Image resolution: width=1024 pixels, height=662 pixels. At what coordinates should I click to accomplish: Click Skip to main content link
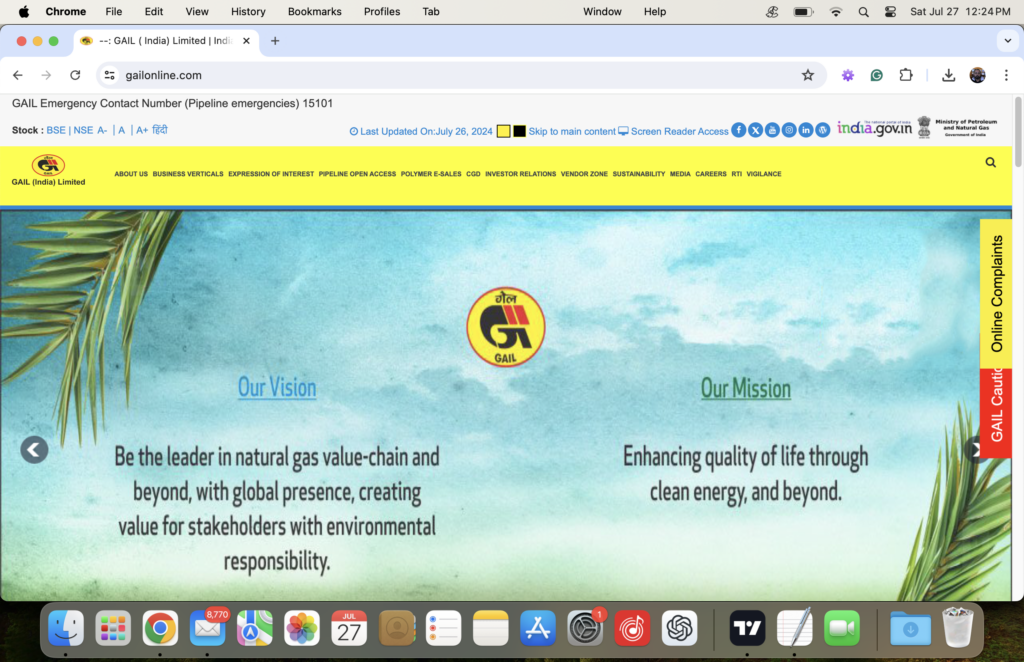click(572, 131)
